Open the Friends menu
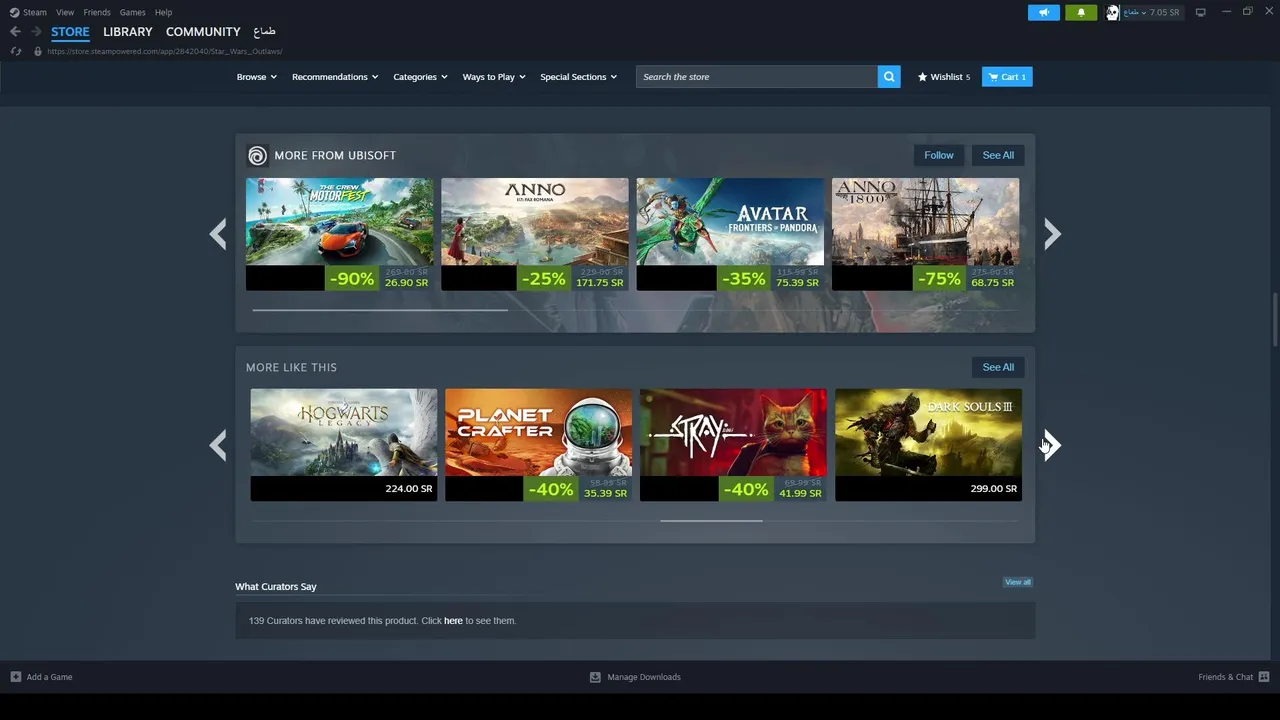The image size is (1280, 720). click(x=97, y=12)
